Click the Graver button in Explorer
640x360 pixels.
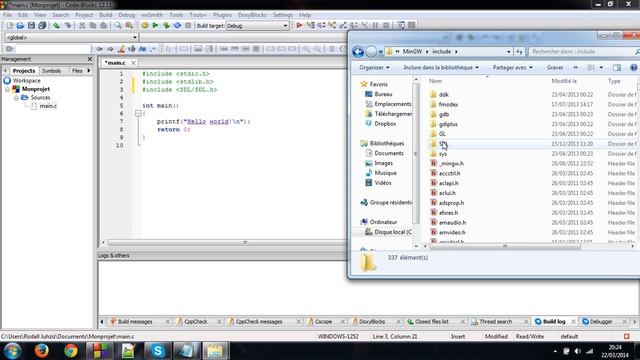click(x=555, y=67)
